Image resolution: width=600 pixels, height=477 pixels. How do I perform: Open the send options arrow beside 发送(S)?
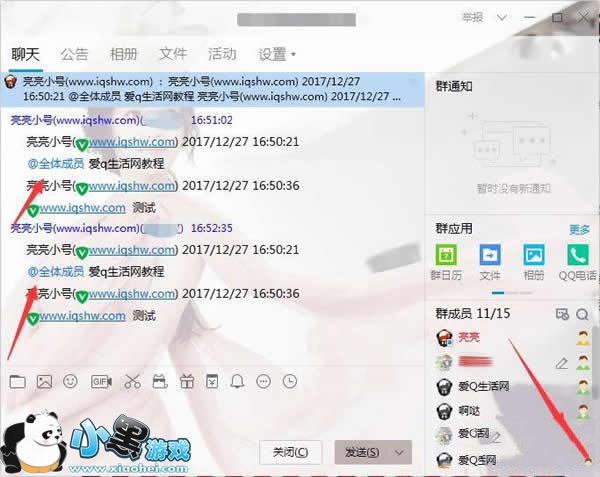point(399,453)
